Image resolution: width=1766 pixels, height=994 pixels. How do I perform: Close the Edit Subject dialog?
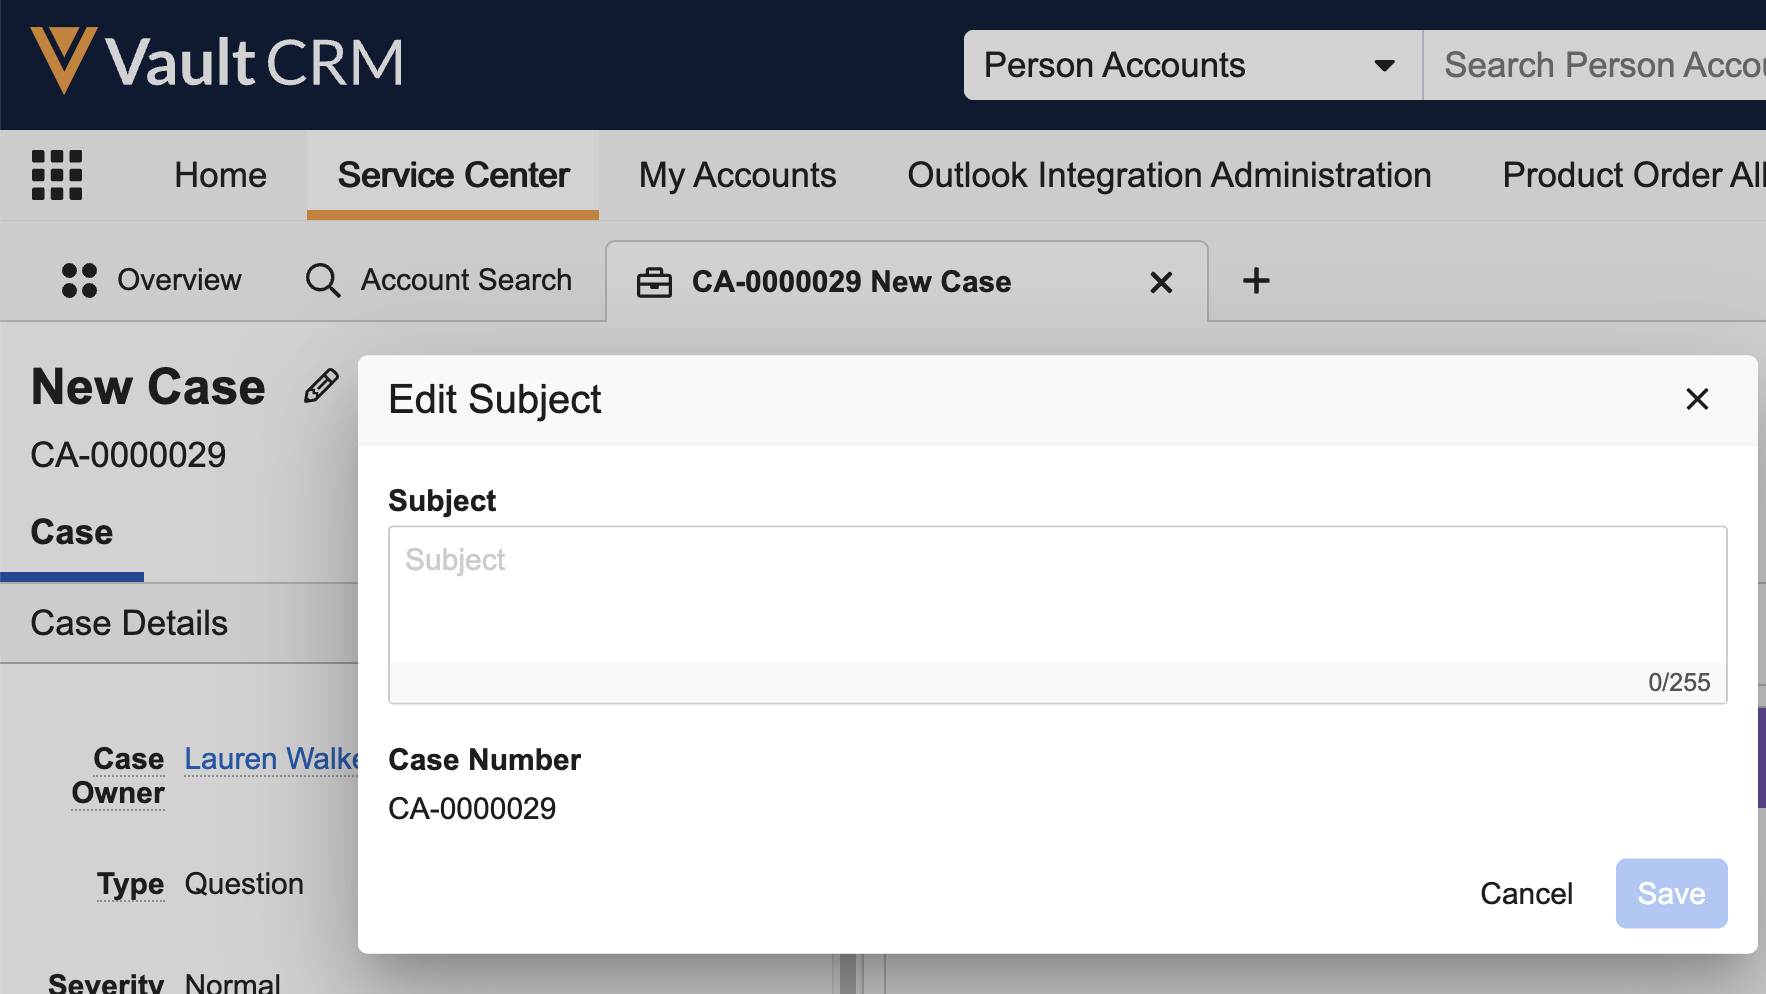[x=1696, y=399]
